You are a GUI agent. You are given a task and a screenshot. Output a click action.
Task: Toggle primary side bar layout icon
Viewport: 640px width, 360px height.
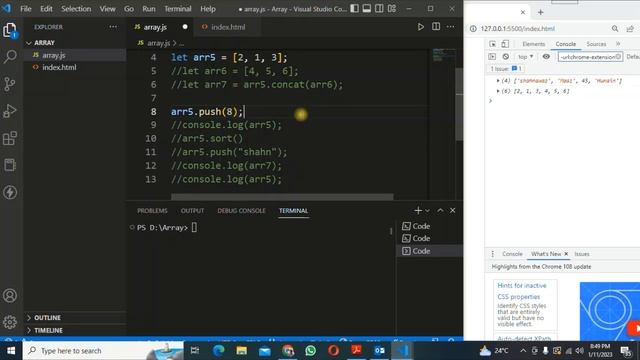354,9
